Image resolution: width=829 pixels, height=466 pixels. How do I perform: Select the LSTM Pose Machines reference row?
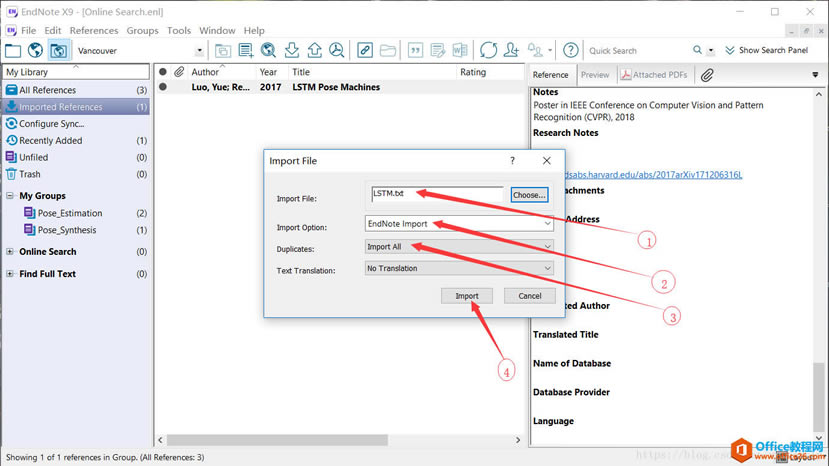[339, 87]
